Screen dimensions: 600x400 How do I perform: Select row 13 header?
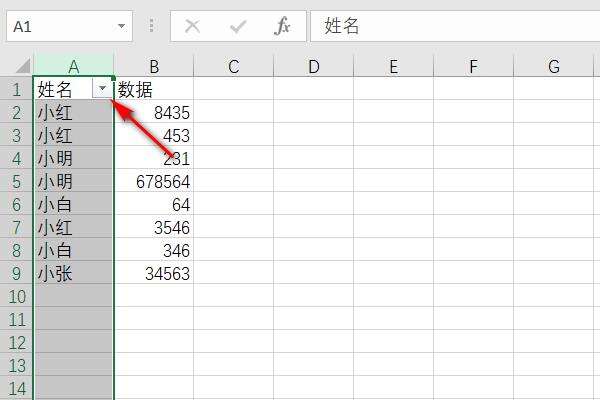pos(16,365)
